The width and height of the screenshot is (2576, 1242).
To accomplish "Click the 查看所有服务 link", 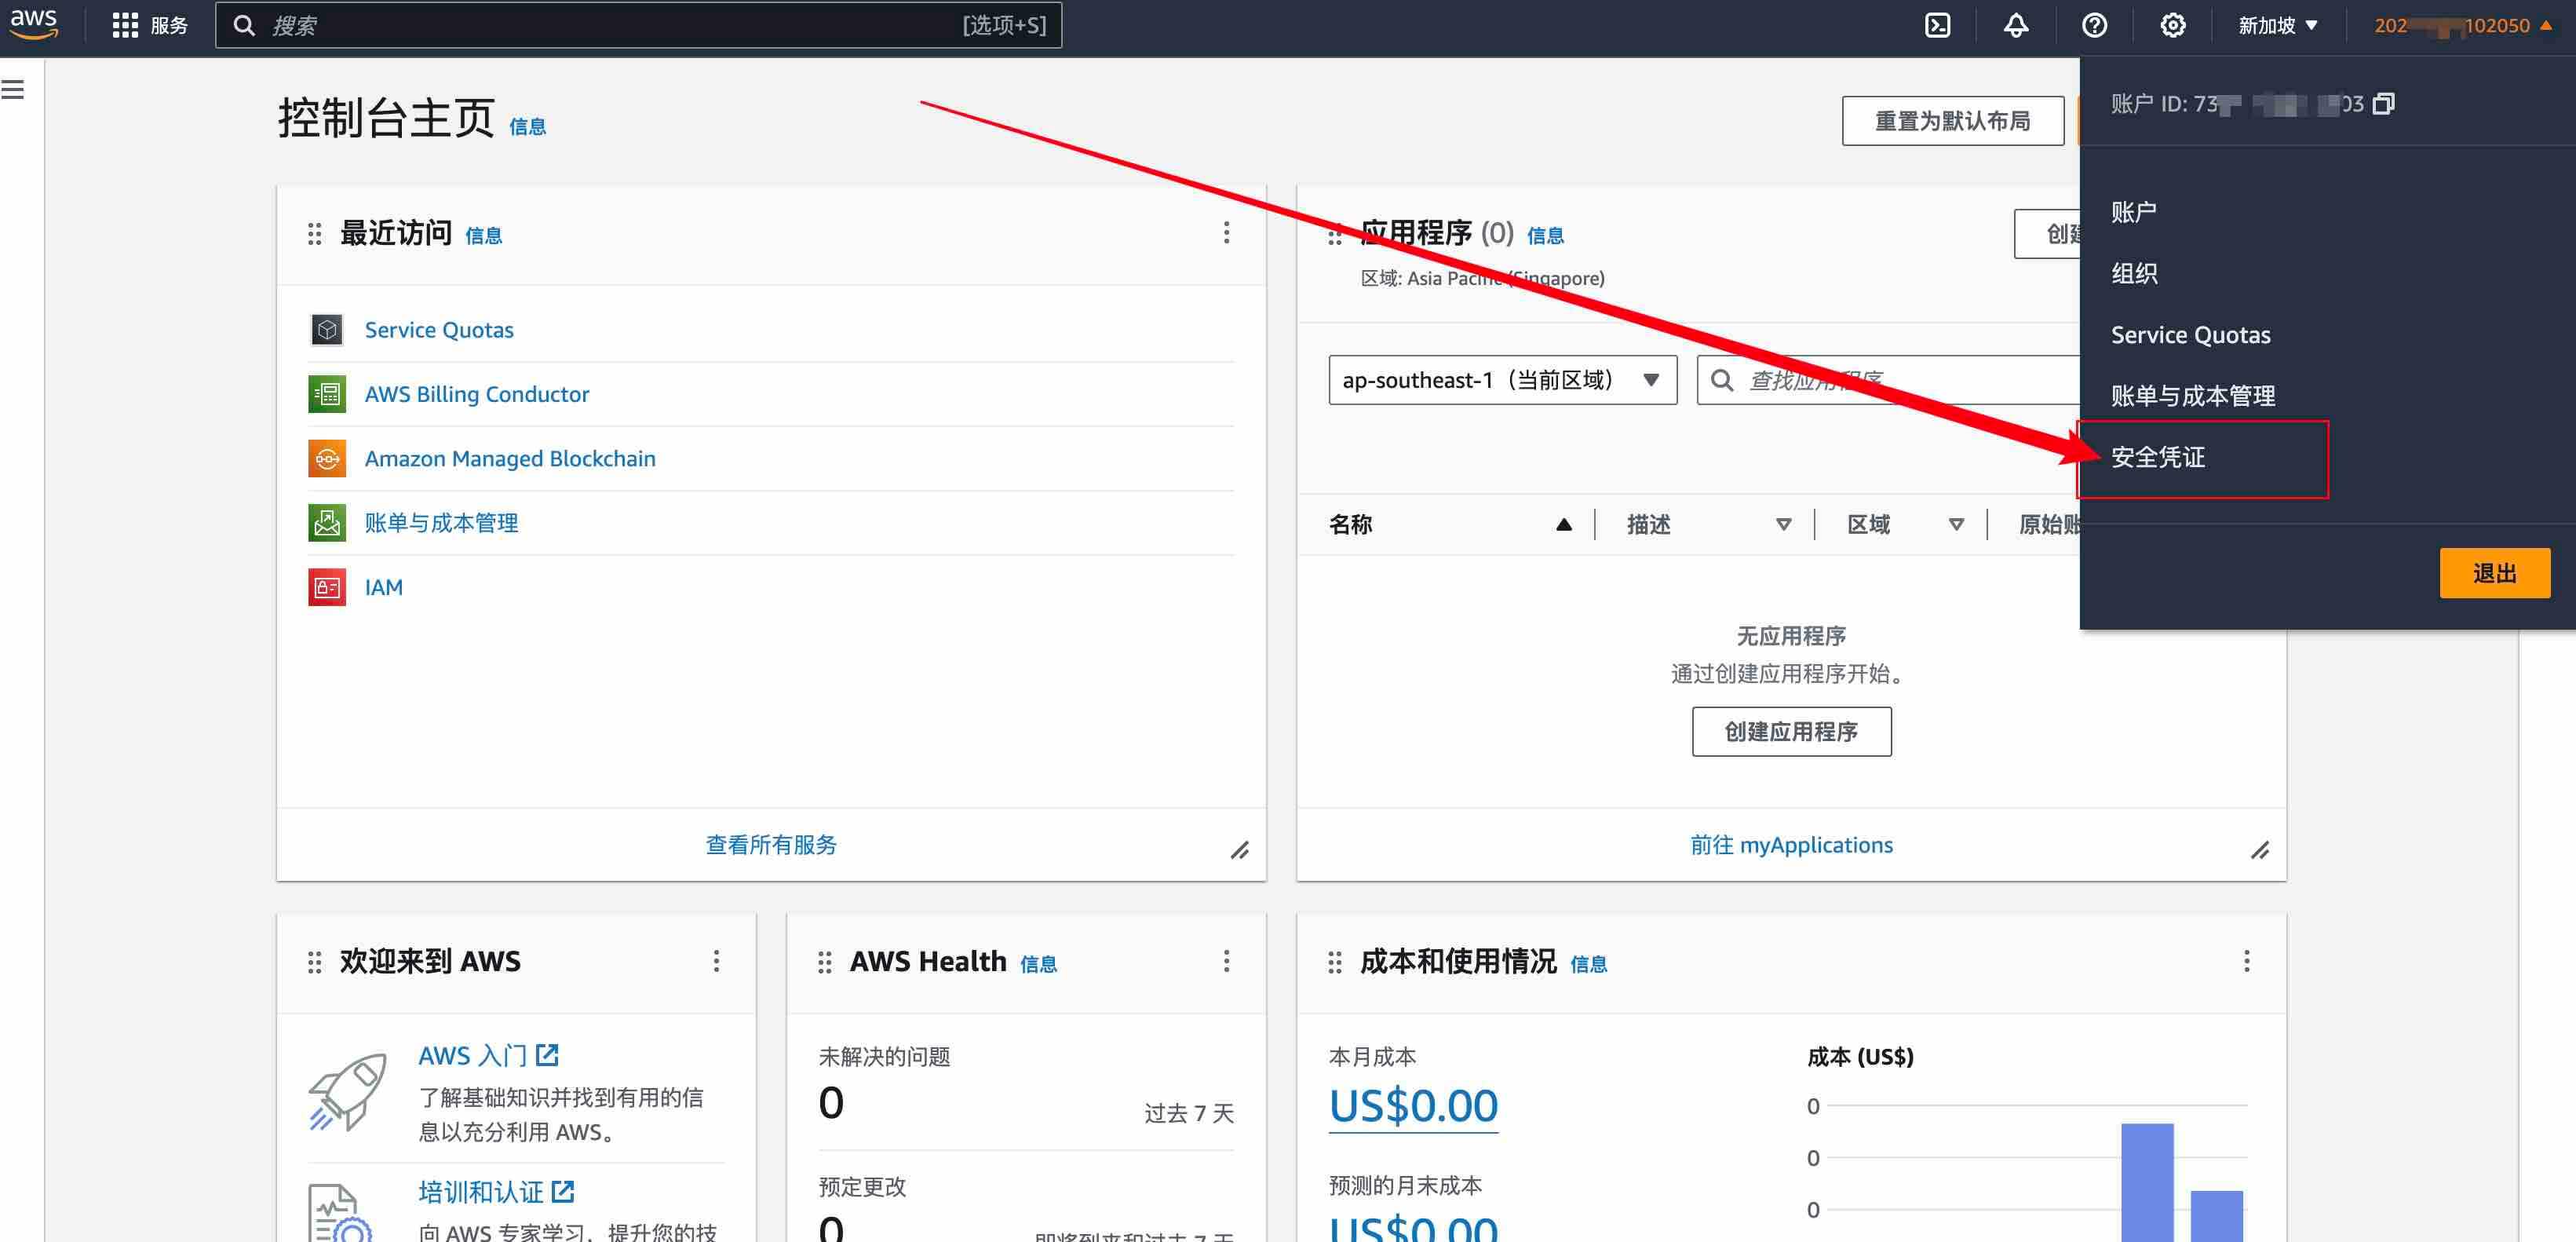I will [x=771, y=845].
